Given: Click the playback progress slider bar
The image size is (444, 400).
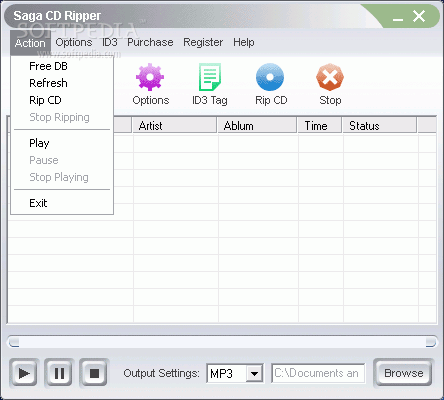Looking at the screenshot, I should coord(222,342).
